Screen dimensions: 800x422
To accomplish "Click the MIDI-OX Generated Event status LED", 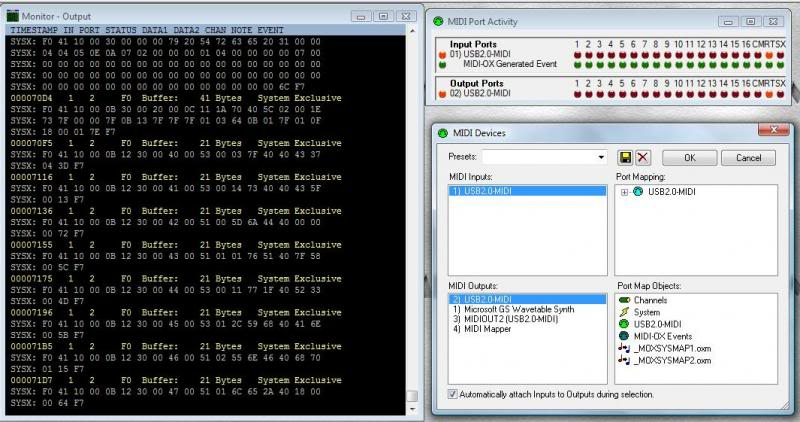I will coord(442,65).
